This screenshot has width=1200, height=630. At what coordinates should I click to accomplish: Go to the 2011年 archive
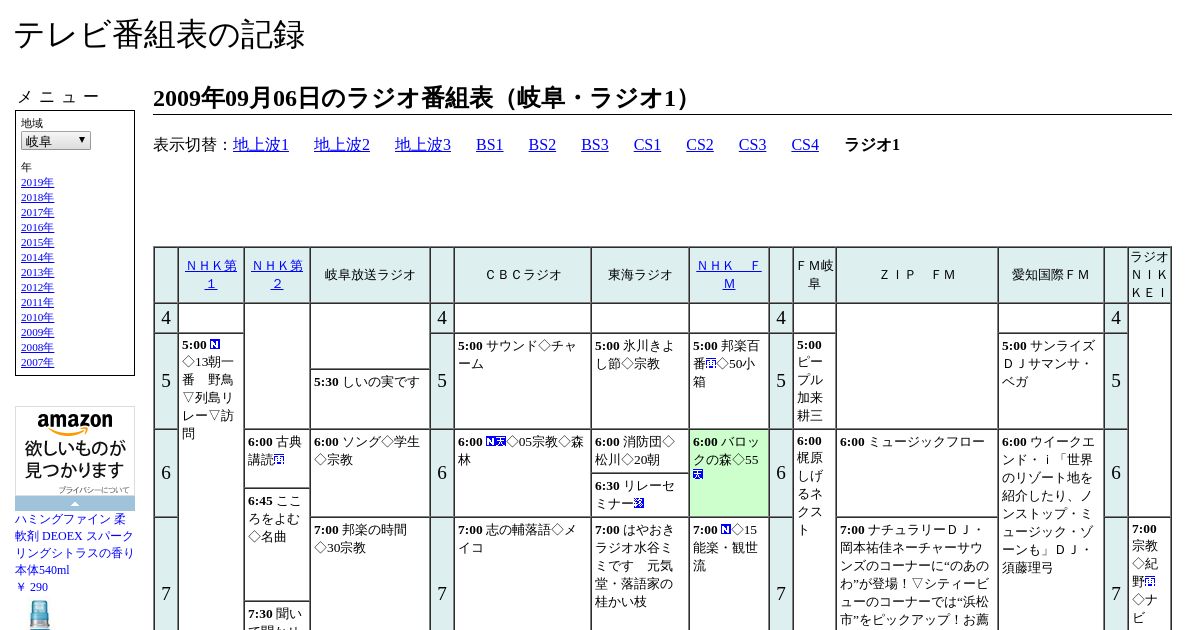(38, 302)
